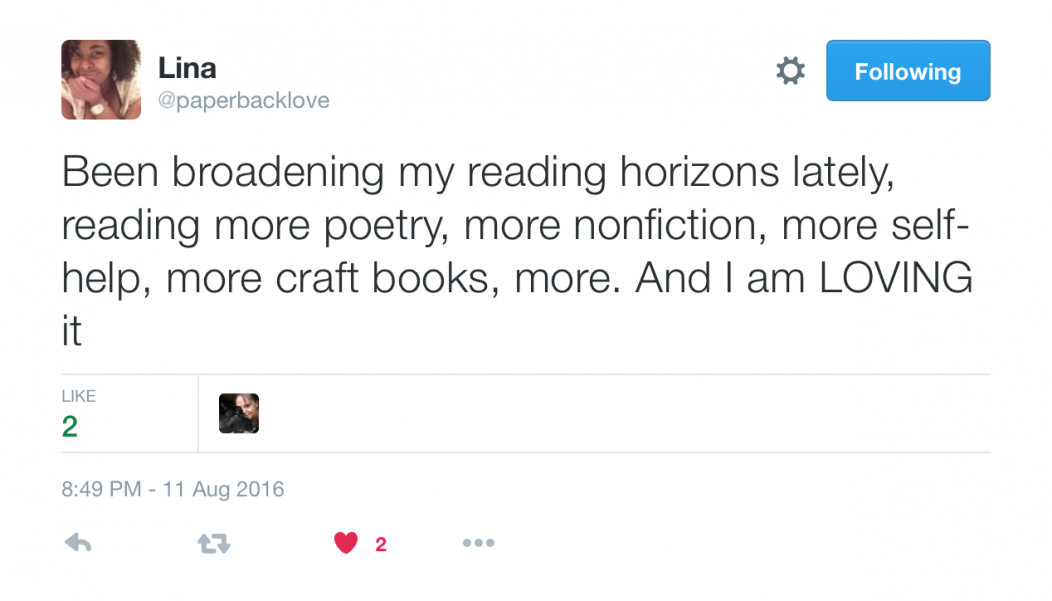Toggle the blue Following button
Viewport: 1052px width, 601px height.
(x=908, y=70)
